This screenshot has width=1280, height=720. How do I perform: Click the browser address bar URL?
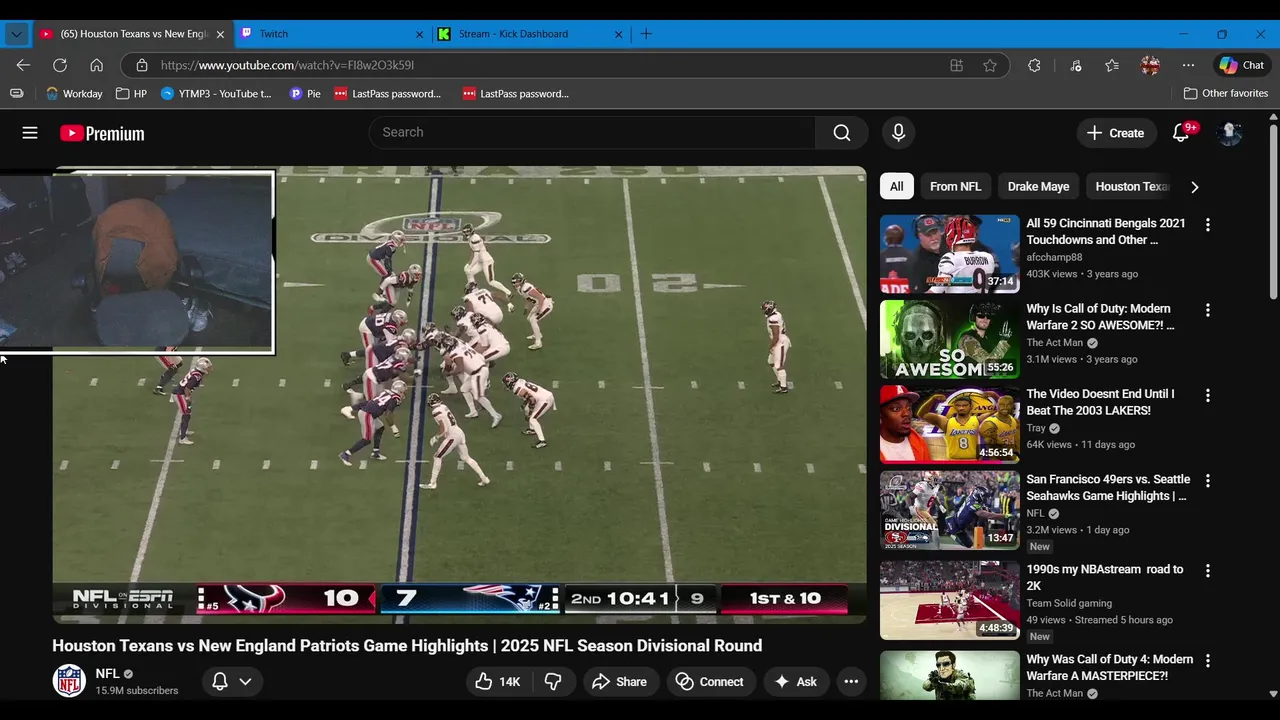[x=287, y=65]
